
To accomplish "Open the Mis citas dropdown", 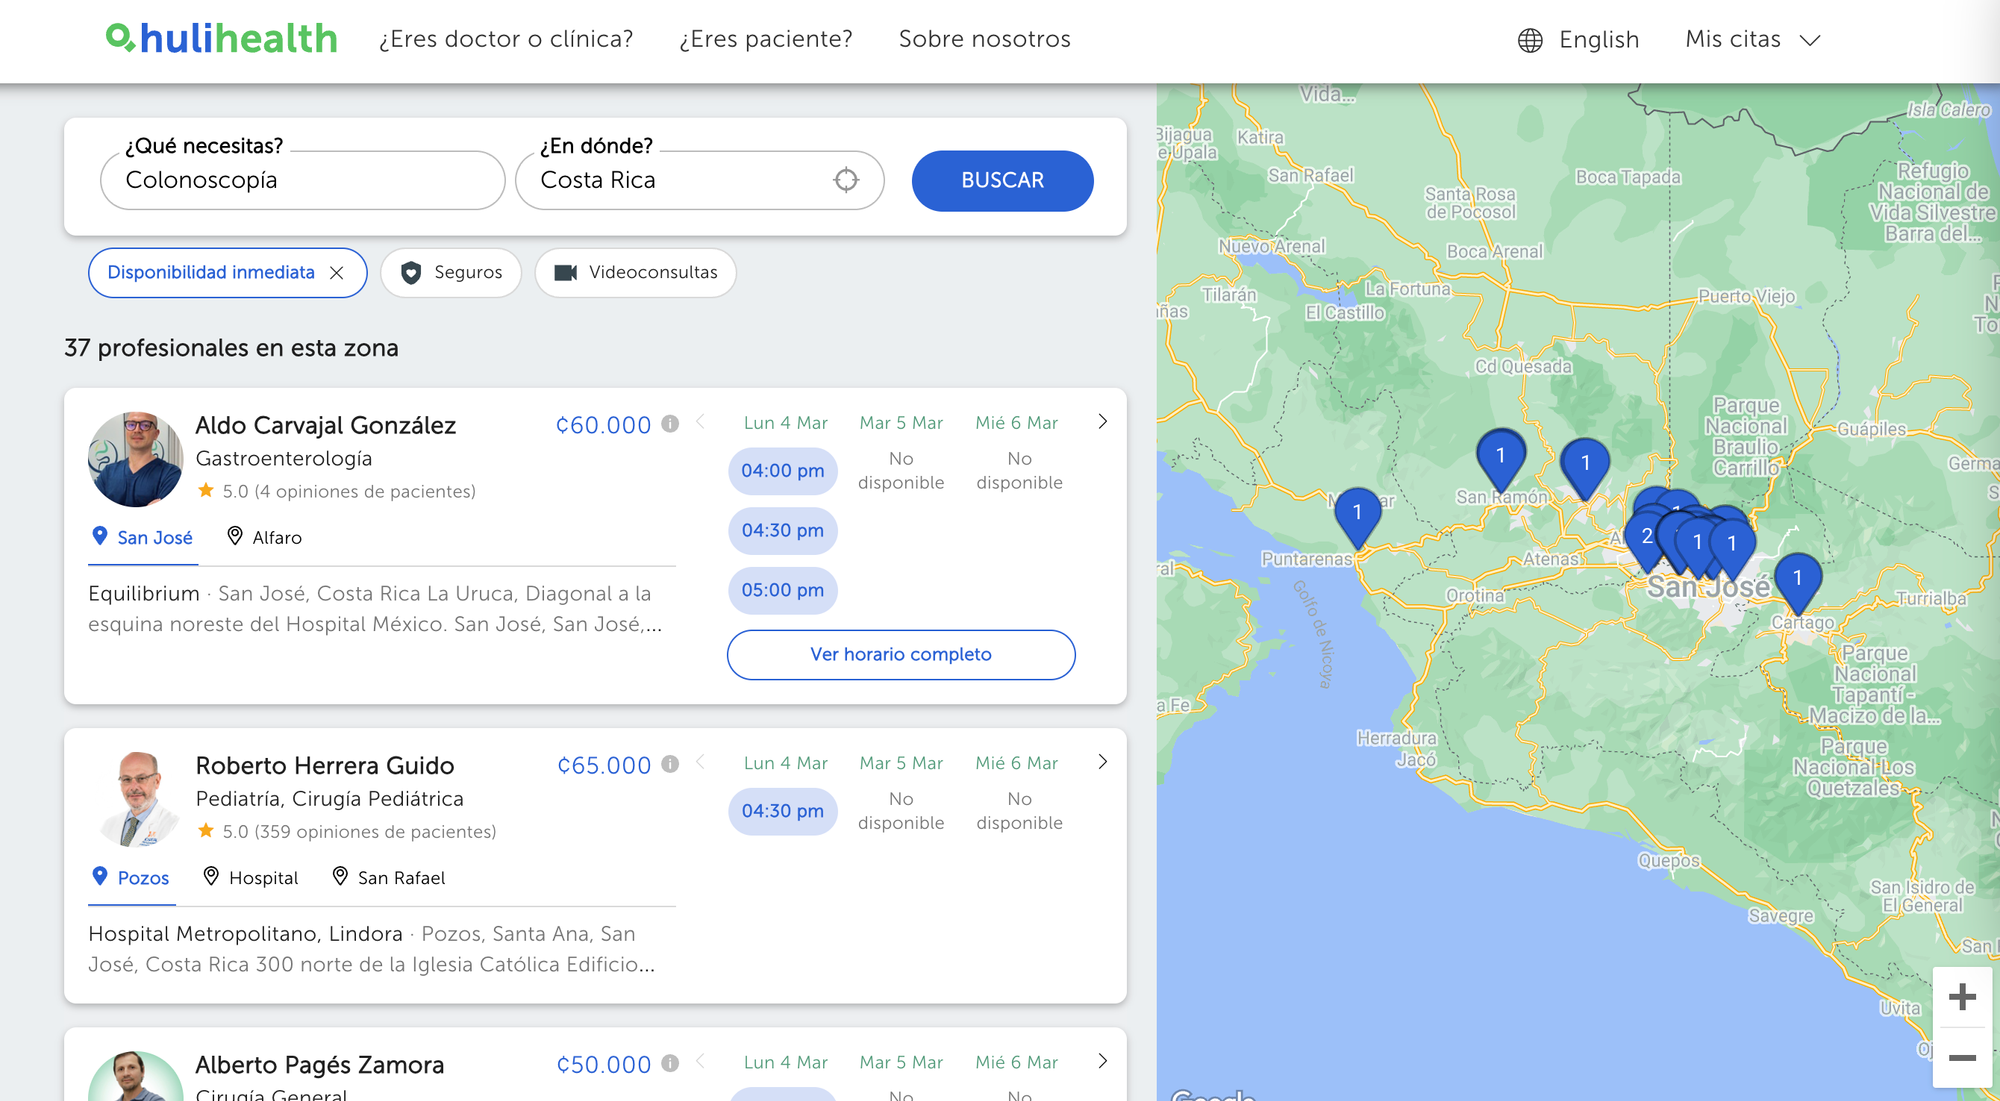I will click(x=1752, y=40).
